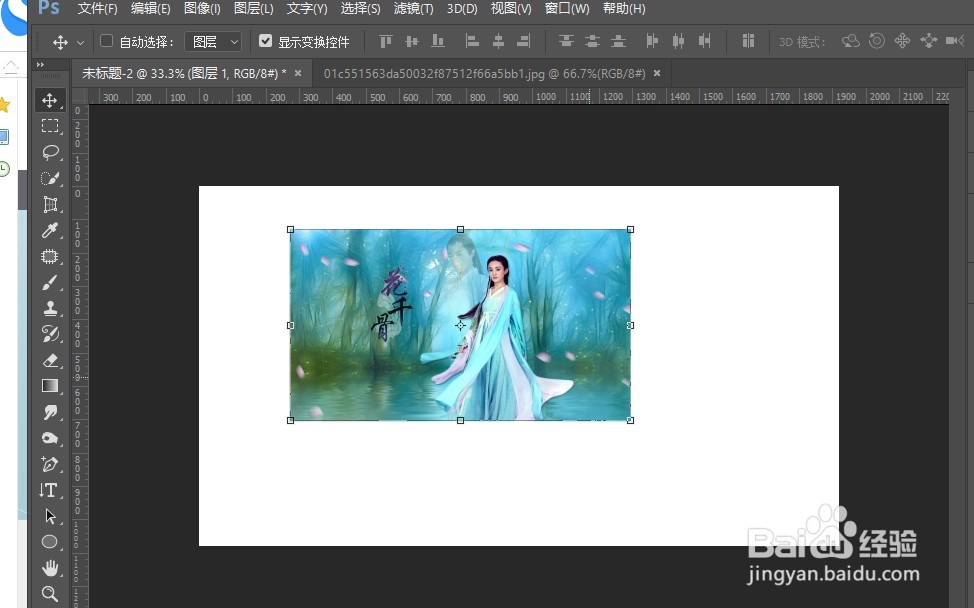Select the Ellipse shape tool
The width and height of the screenshot is (974, 608).
pos(50,542)
